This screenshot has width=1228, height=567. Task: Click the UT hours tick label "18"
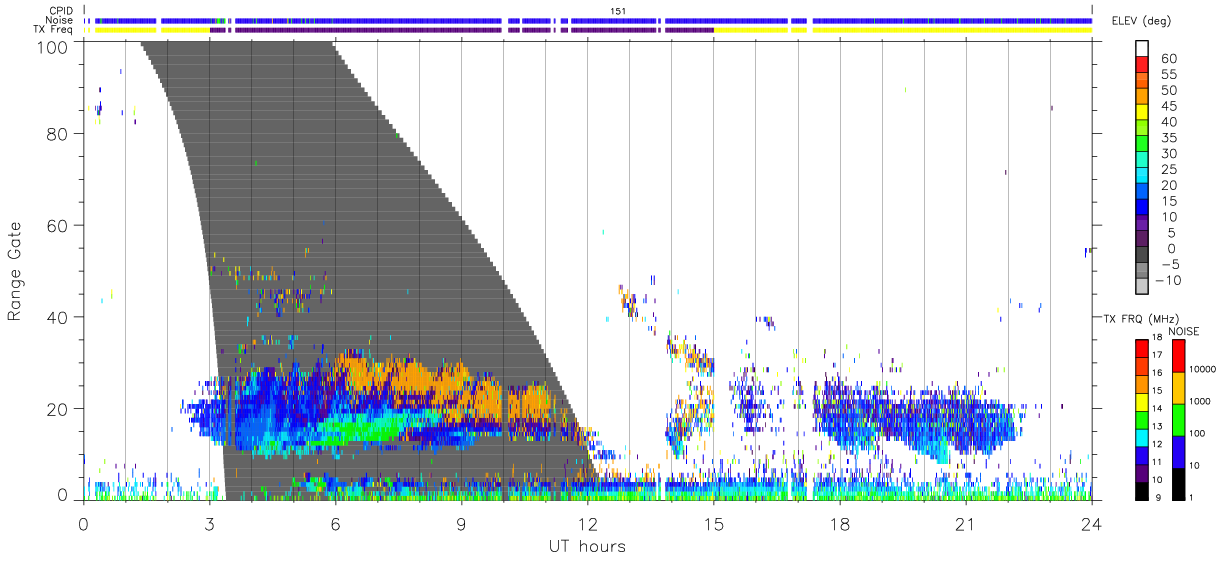[839, 523]
